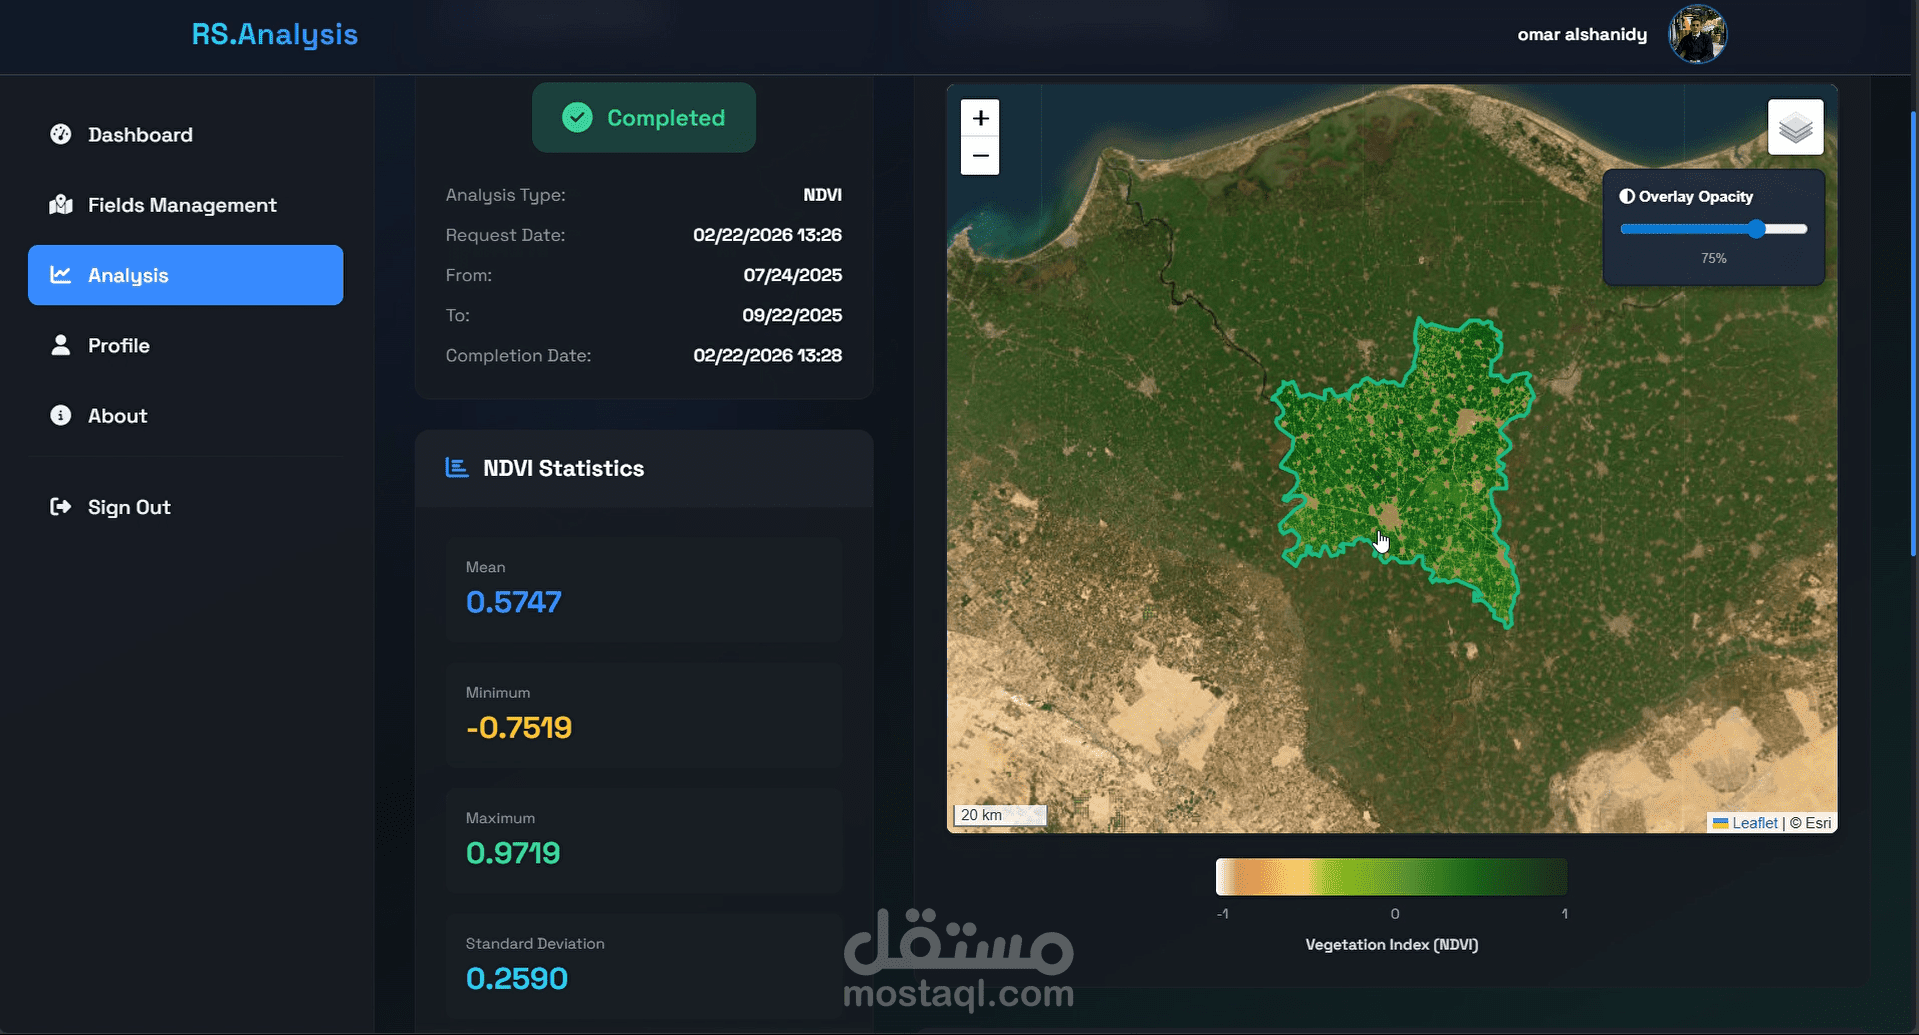Viewport: 1919px width, 1035px height.
Task: Click the Vegetation Index (NDVI) legend label
Action: tap(1391, 945)
